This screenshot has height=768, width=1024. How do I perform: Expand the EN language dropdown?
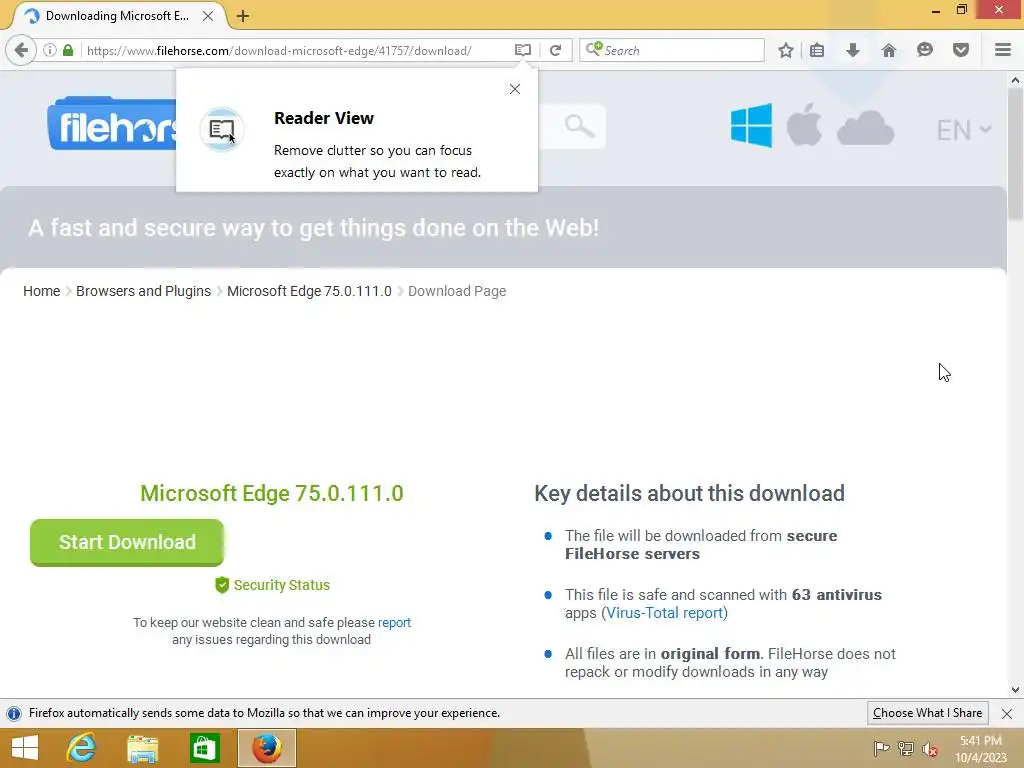click(x=964, y=130)
